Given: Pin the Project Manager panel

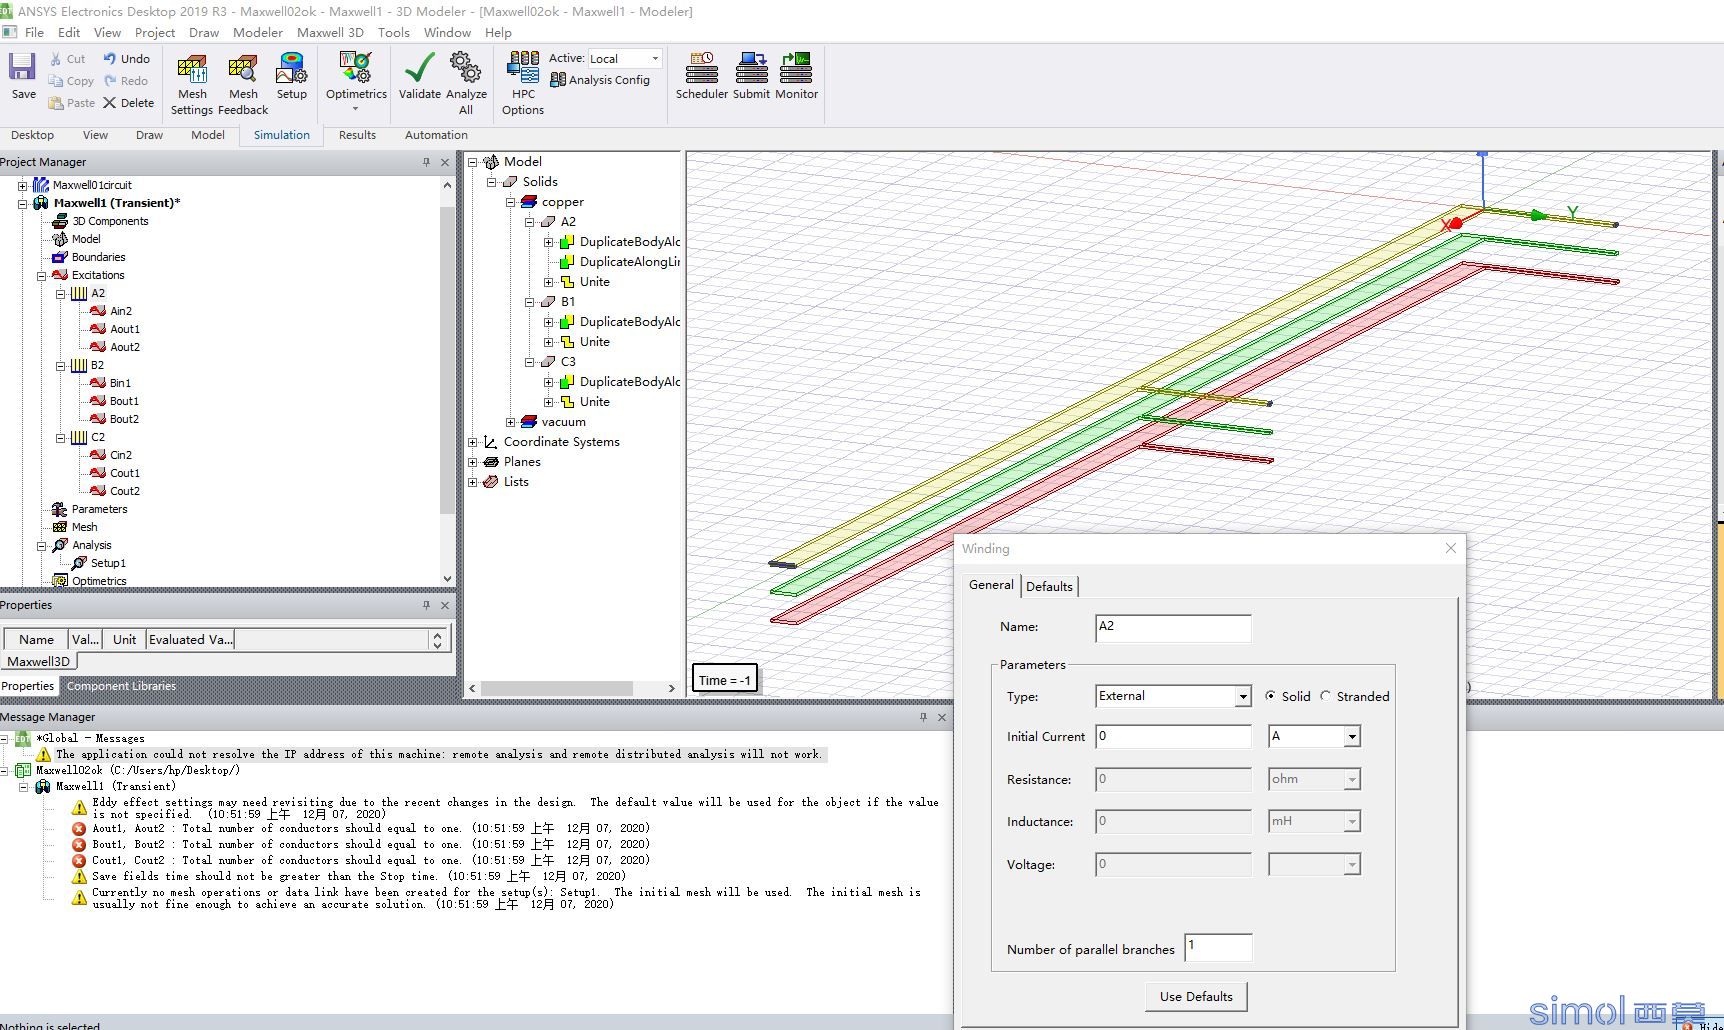Looking at the screenshot, I should (426, 162).
